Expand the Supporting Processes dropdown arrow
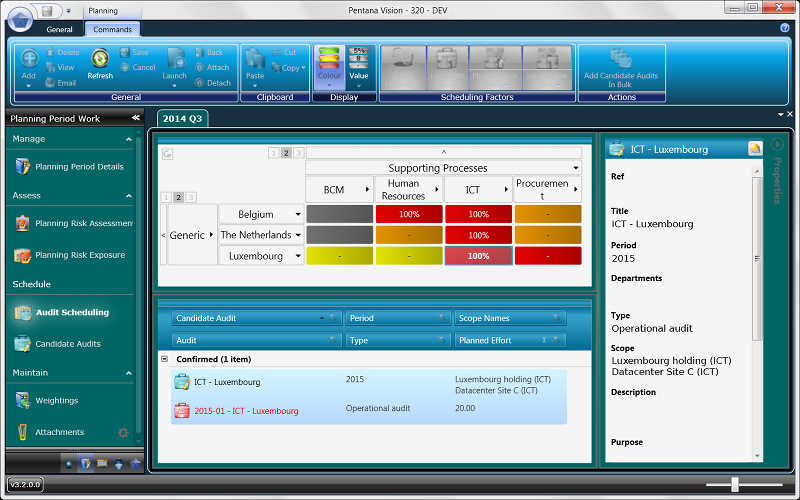 (576, 168)
